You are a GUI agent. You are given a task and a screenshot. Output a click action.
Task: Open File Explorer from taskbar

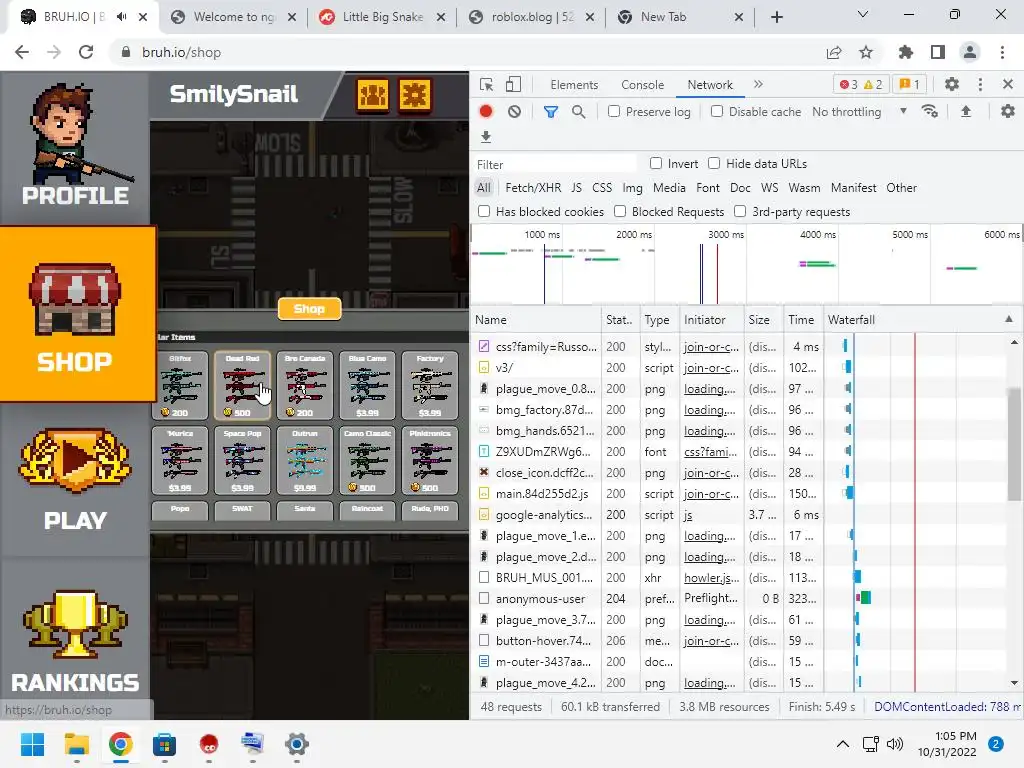(x=76, y=744)
